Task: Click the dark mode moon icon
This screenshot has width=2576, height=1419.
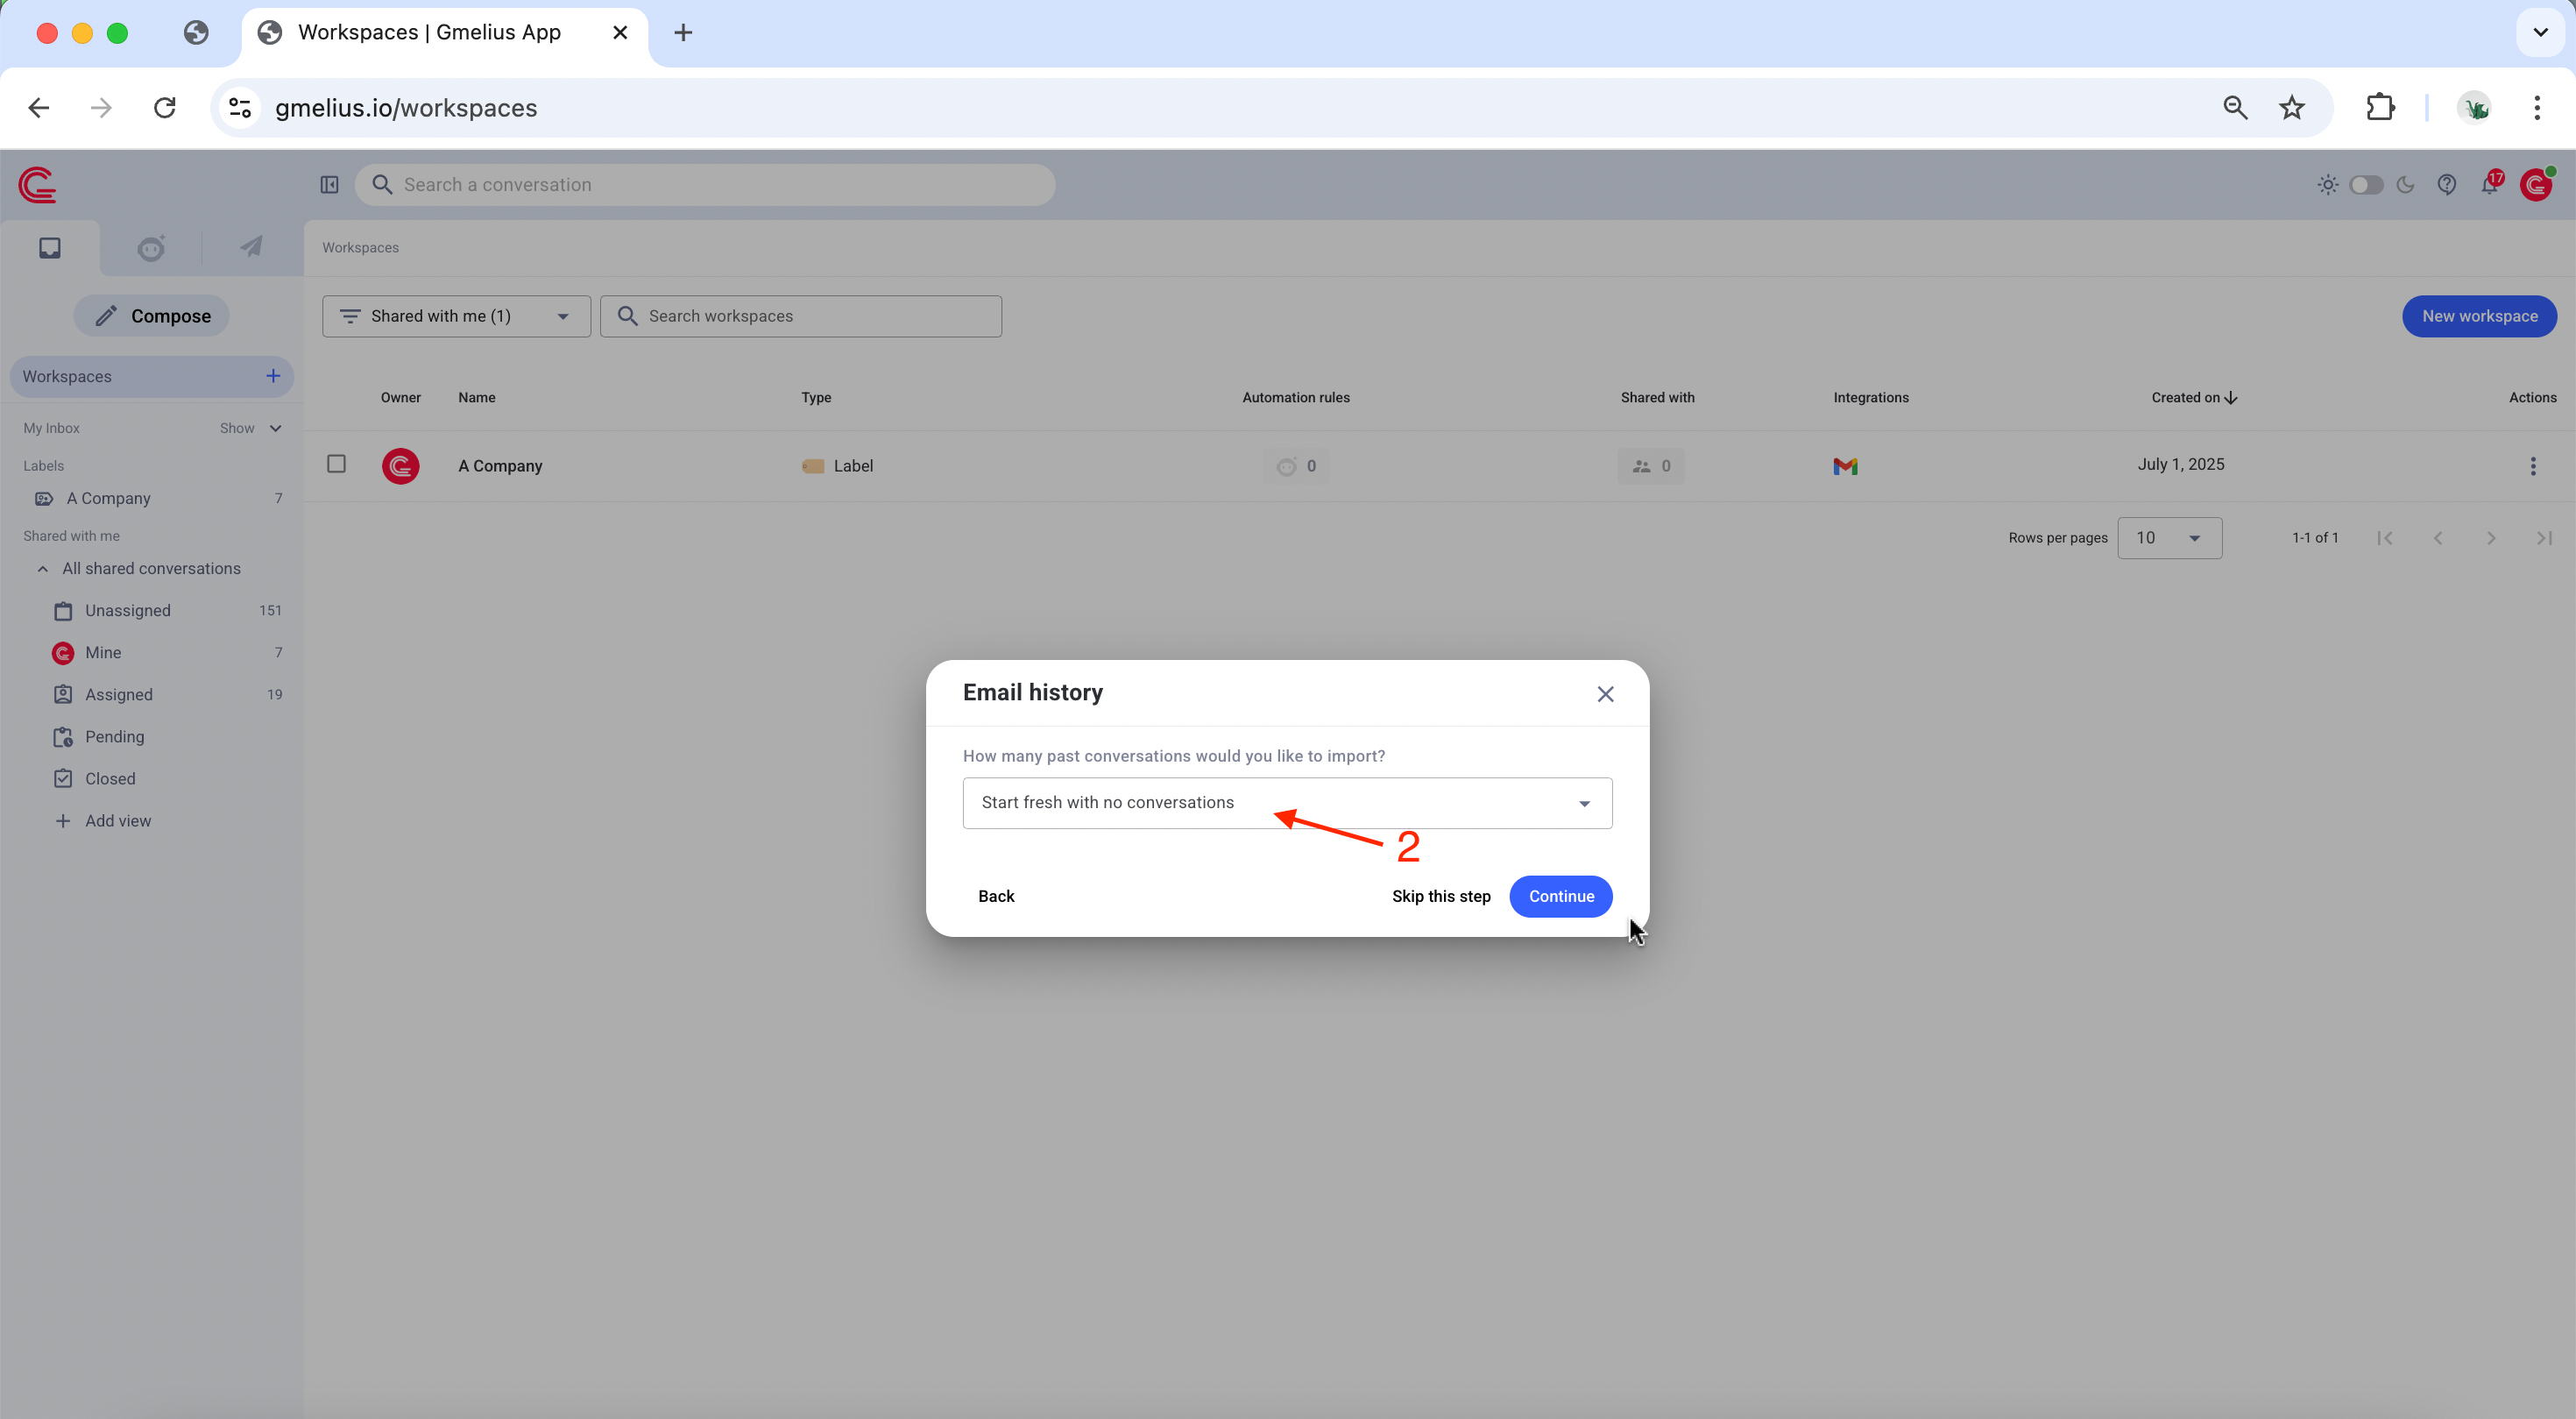Action: [x=2405, y=185]
